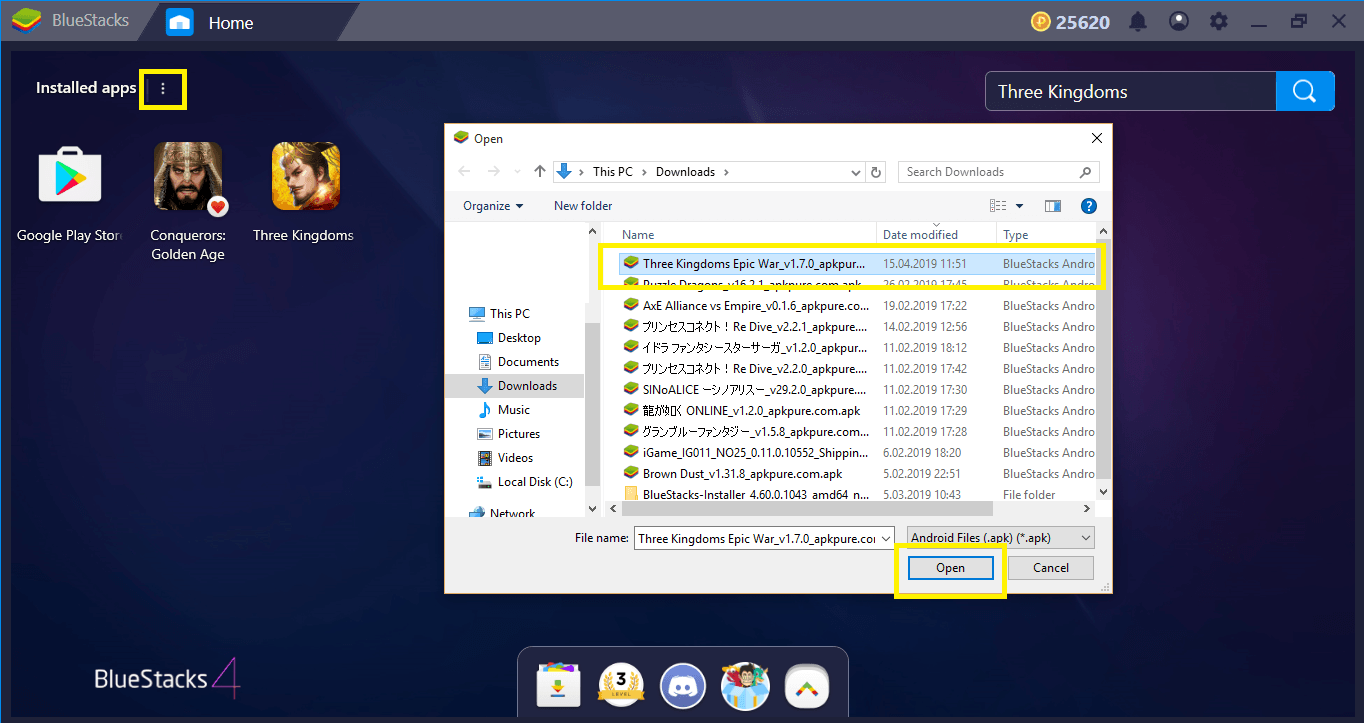1364x723 pixels.
Task: Click This PC in address breadcrumb
Action: pos(612,172)
